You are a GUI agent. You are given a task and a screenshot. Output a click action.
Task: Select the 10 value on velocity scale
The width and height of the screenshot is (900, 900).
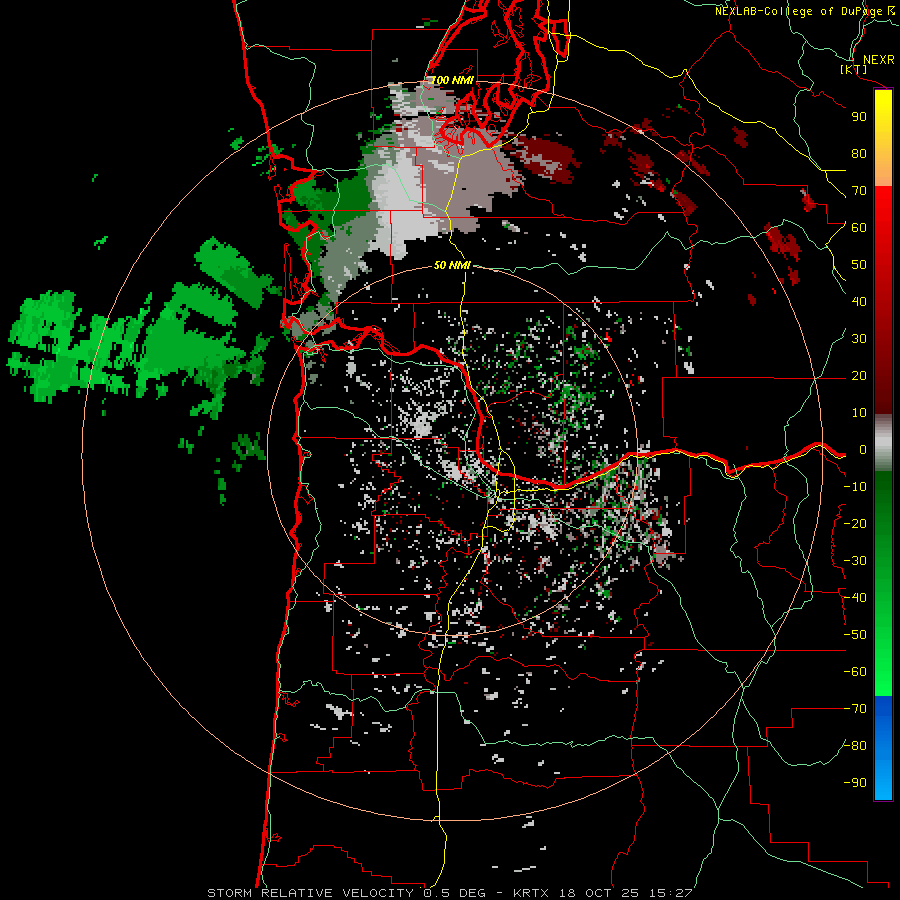(859, 413)
